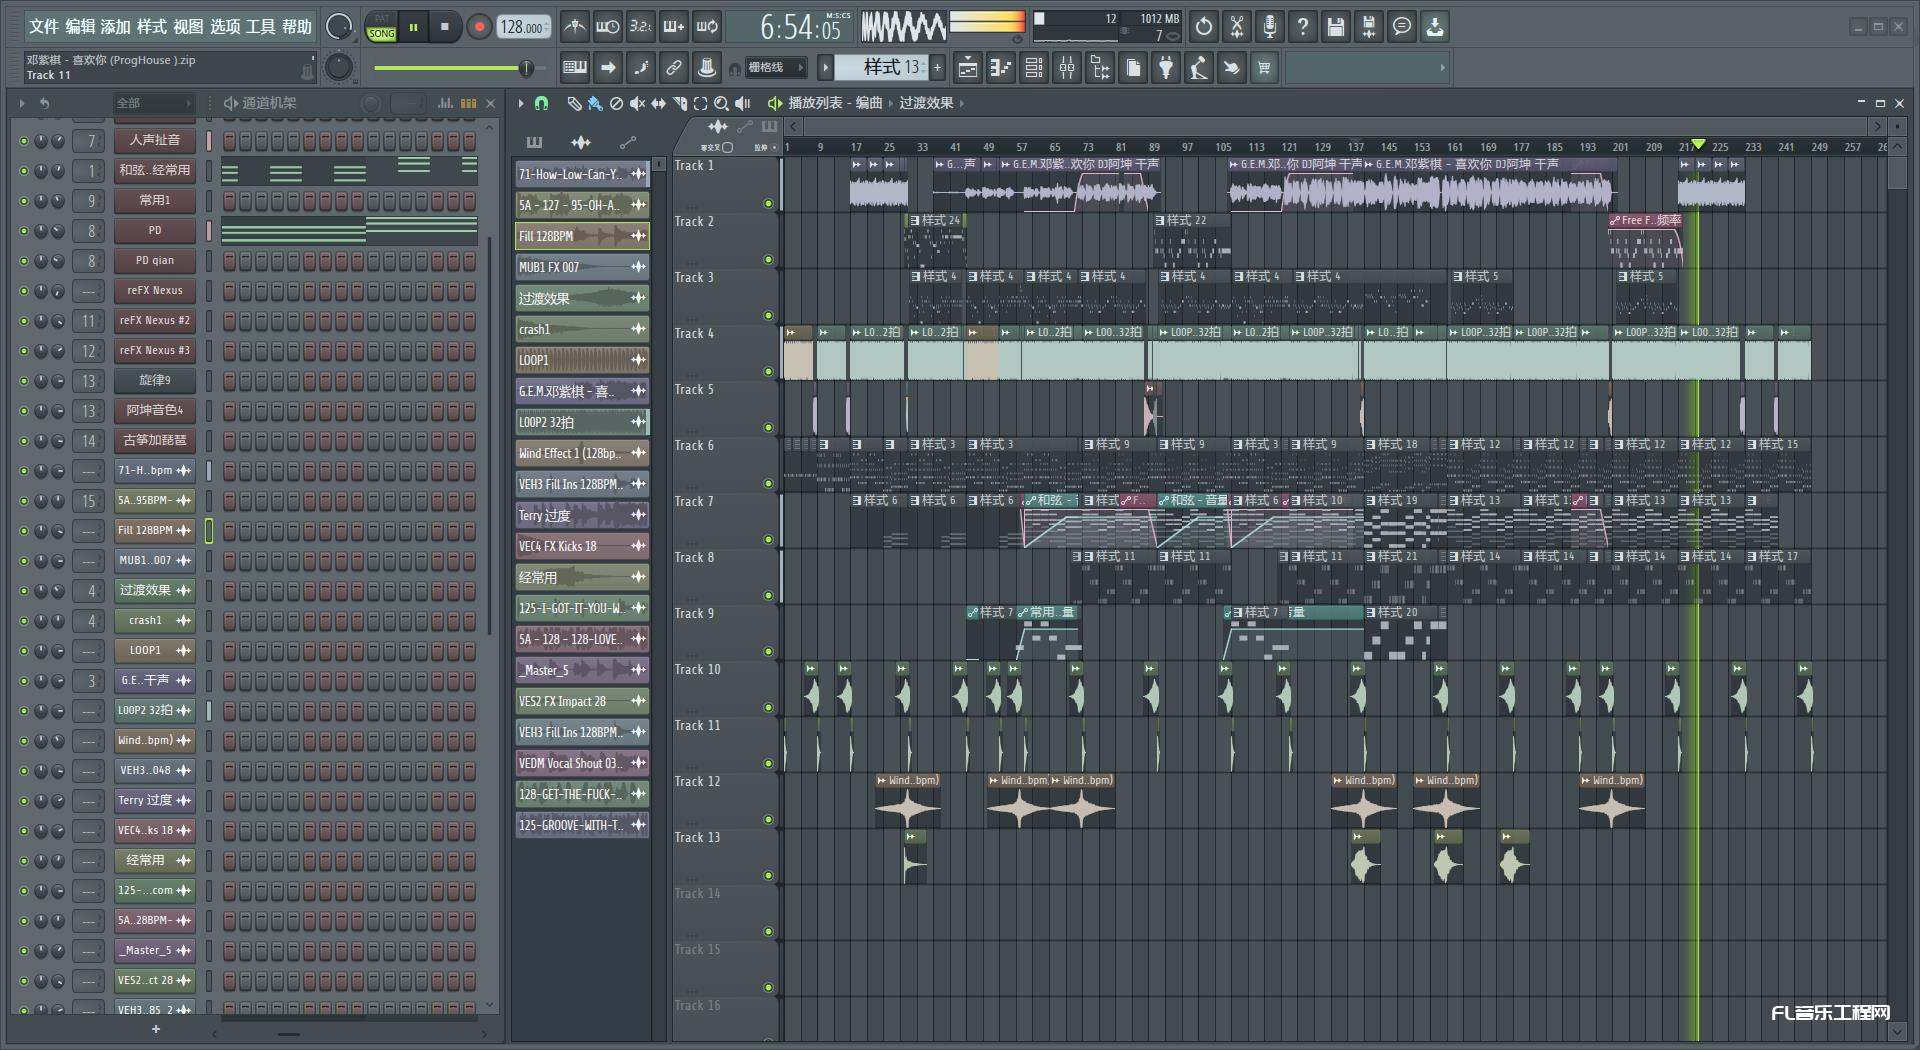Enable wait for input before recording
The height and width of the screenshot is (1050, 1920).
click(x=607, y=27)
